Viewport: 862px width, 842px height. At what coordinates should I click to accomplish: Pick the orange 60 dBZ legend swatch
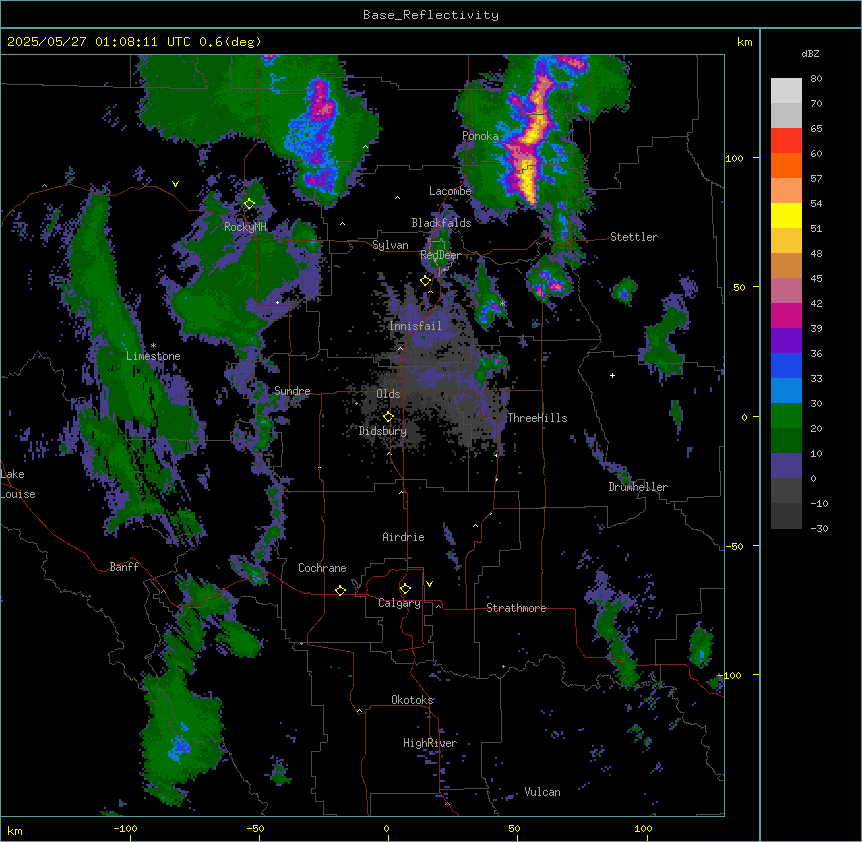(x=786, y=165)
